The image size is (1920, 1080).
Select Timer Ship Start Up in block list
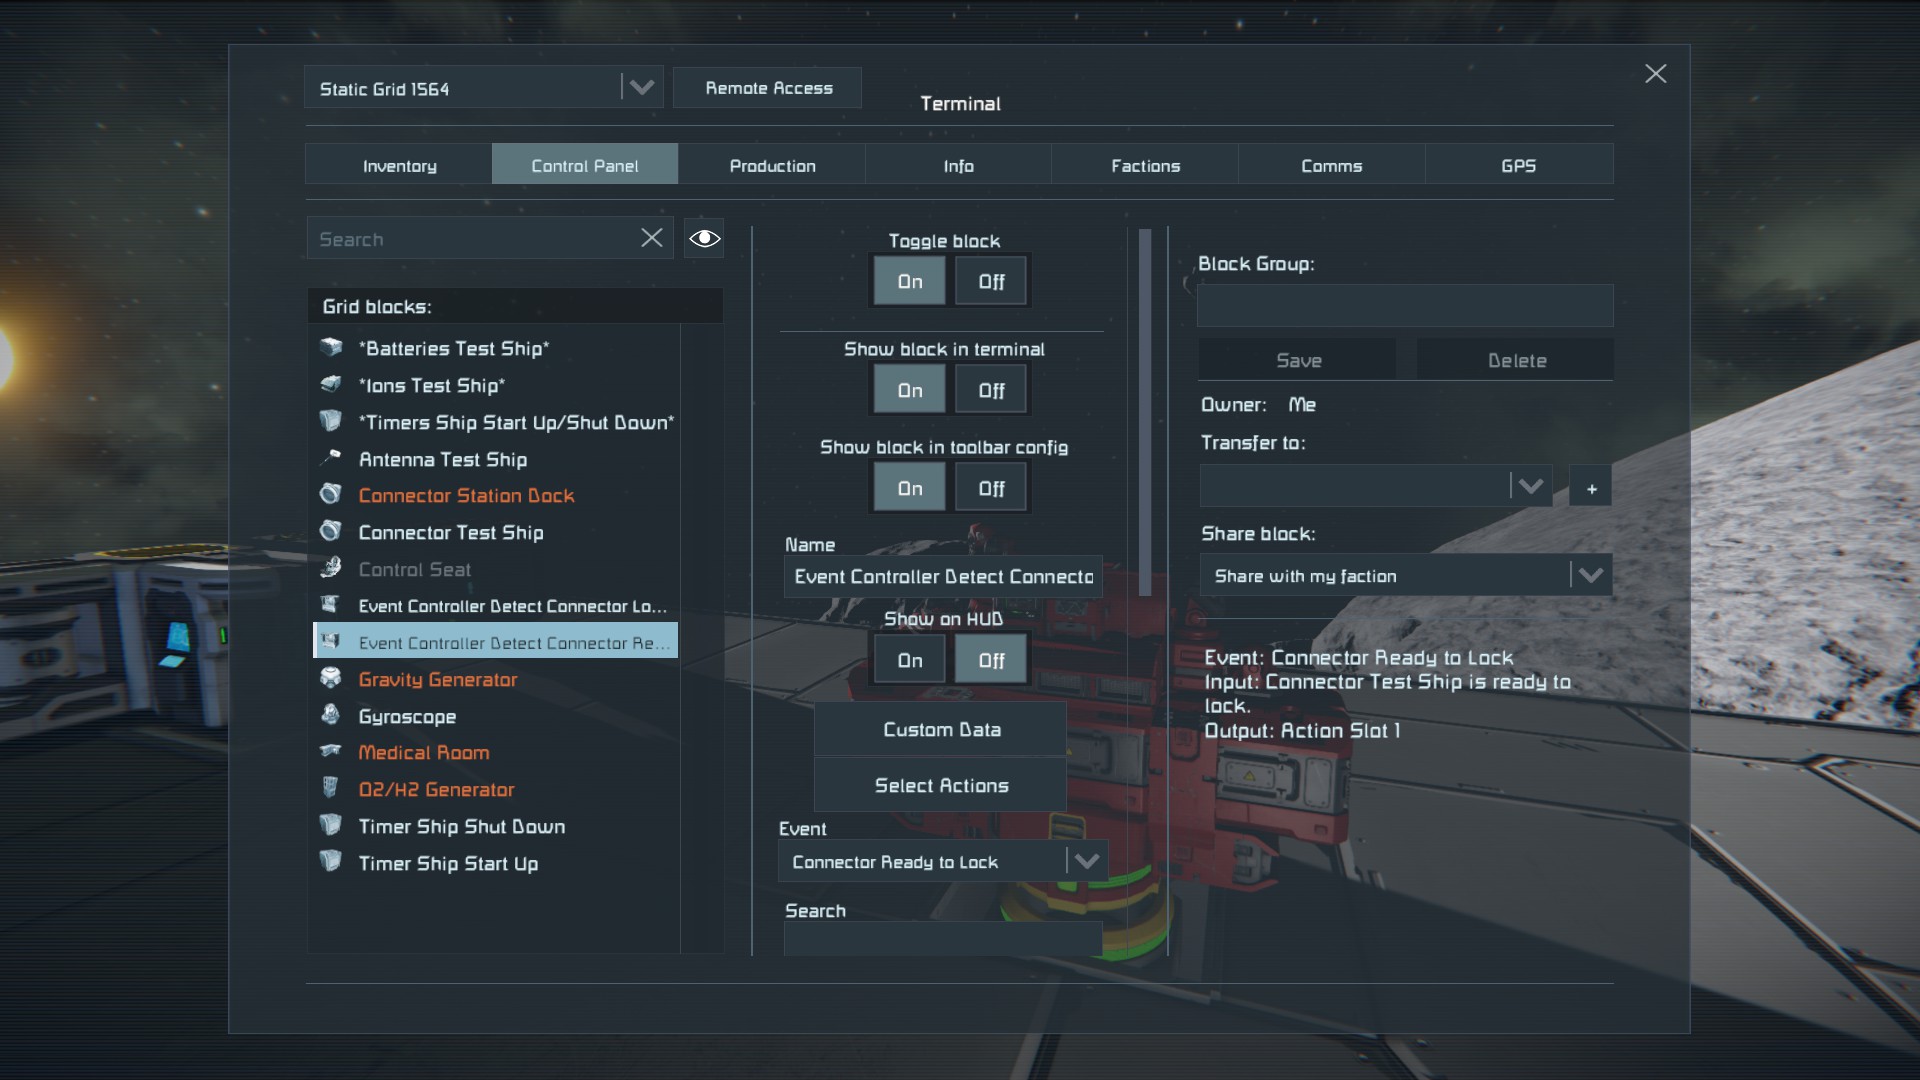tap(496, 863)
